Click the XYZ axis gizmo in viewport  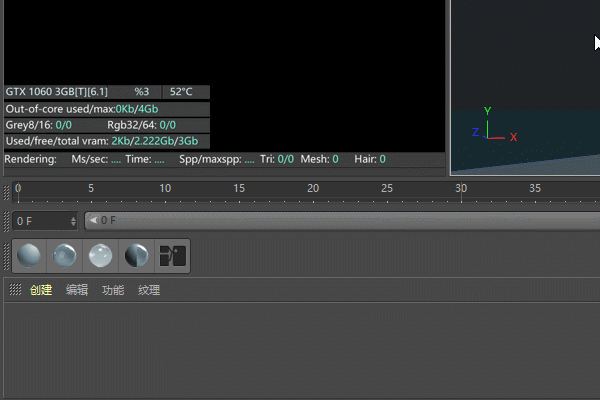[x=494, y=124]
